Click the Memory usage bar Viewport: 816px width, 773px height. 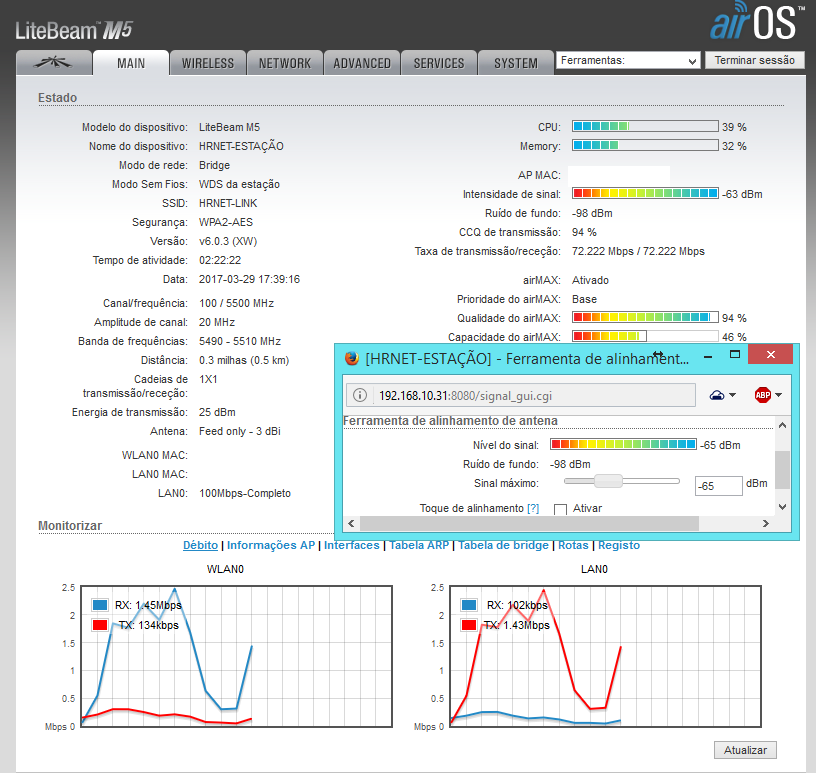pos(645,145)
